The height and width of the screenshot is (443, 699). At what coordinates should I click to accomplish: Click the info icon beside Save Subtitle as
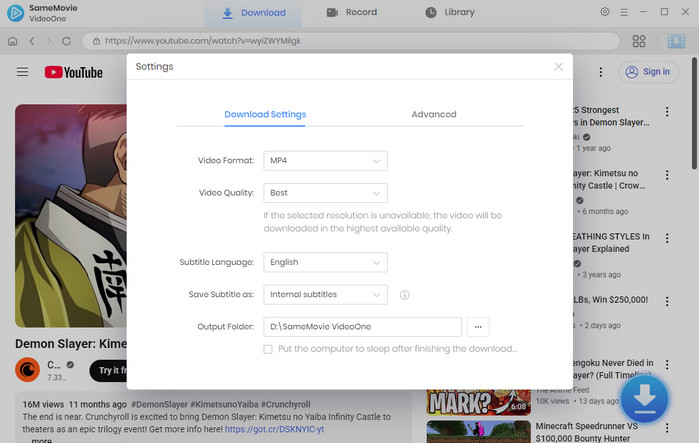point(404,295)
